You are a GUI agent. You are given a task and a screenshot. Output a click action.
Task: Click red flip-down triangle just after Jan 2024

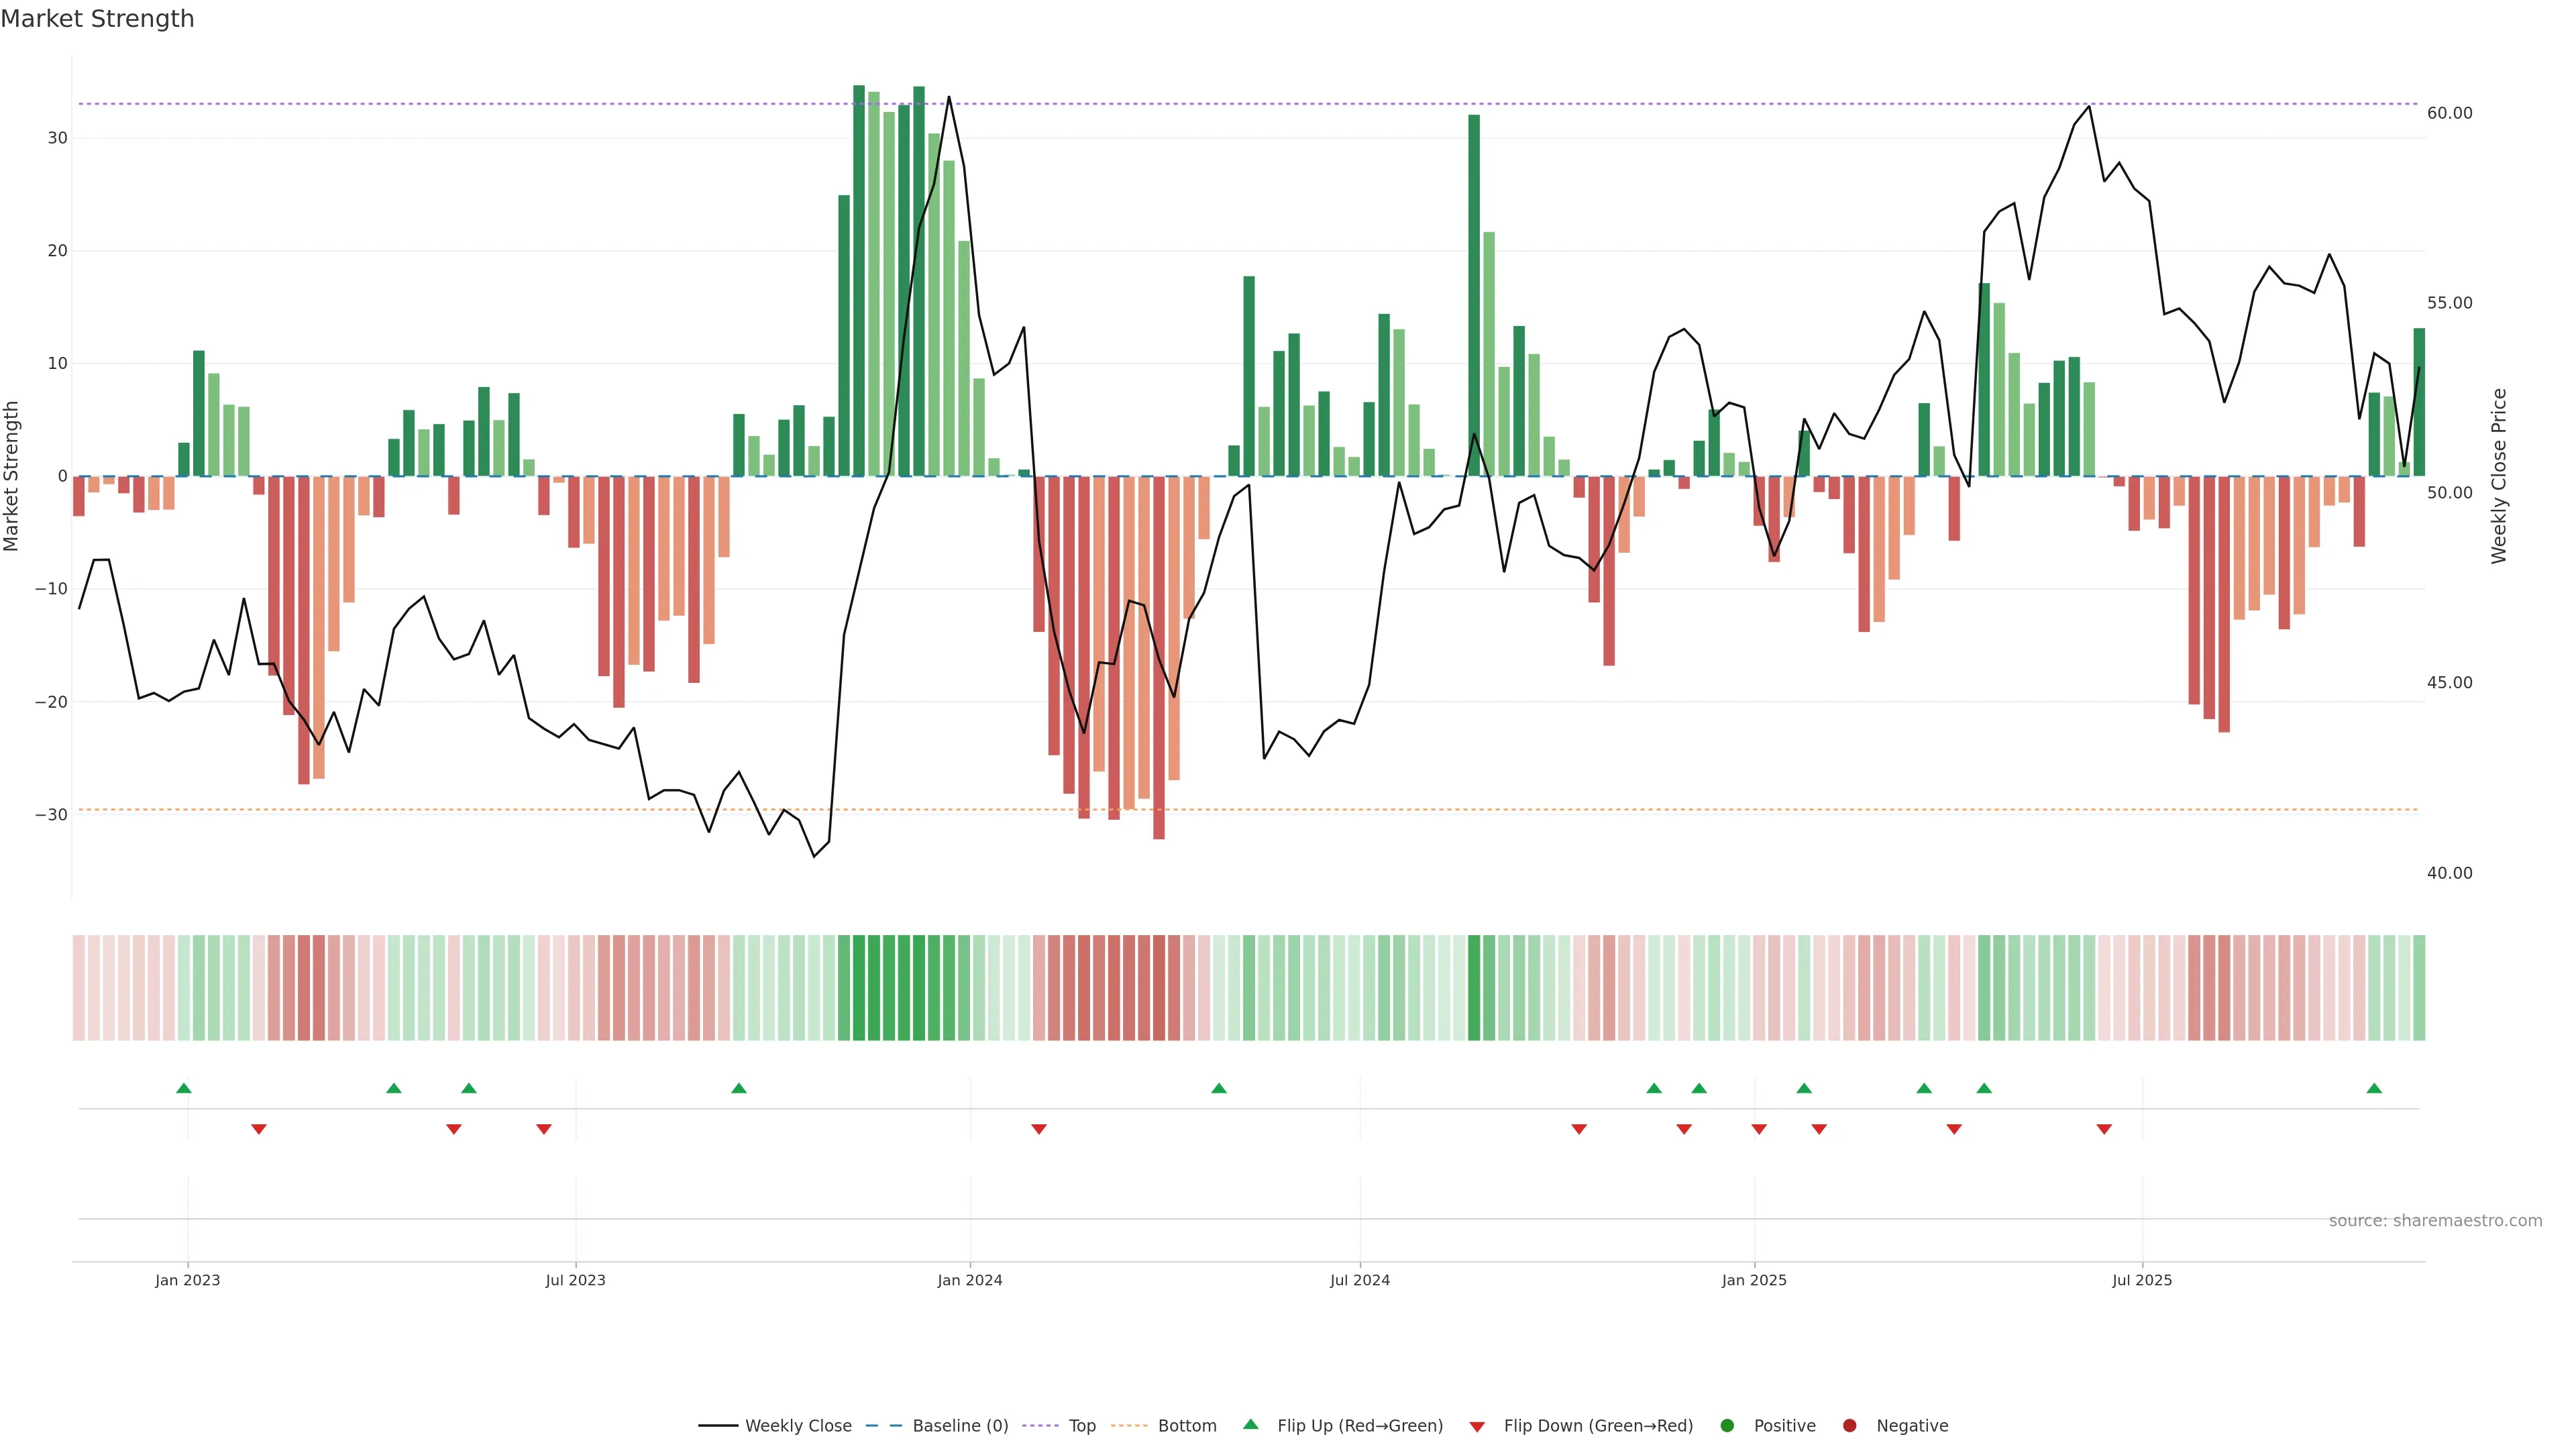pyautogui.click(x=1039, y=1129)
